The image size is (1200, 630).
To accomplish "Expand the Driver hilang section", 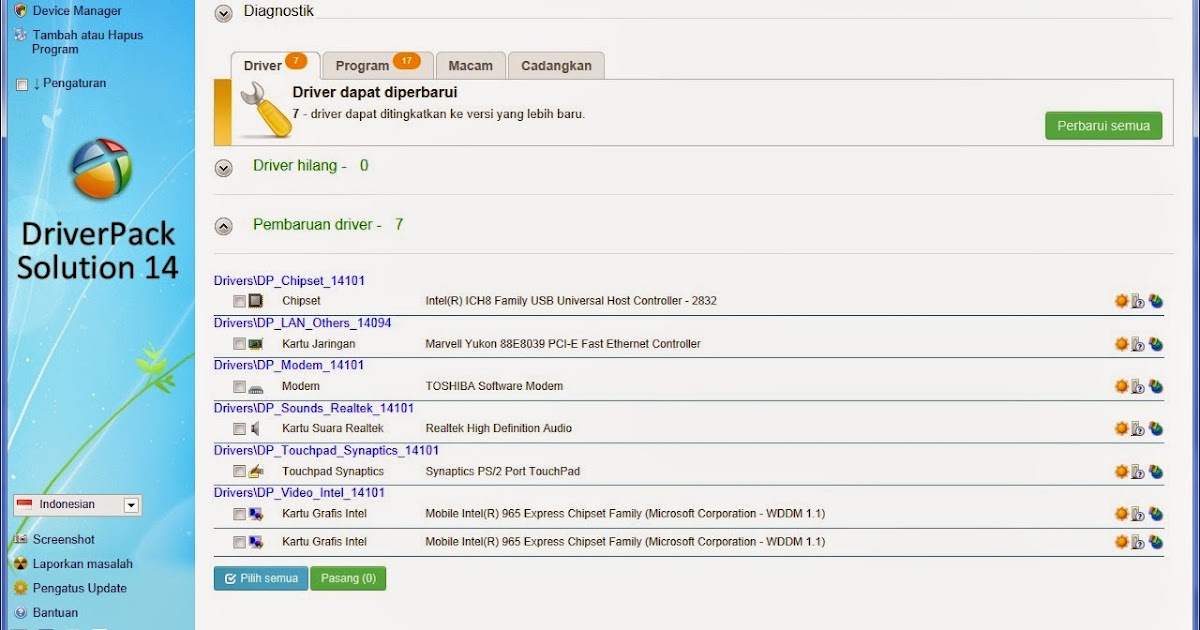I will click(x=224, y=168).
